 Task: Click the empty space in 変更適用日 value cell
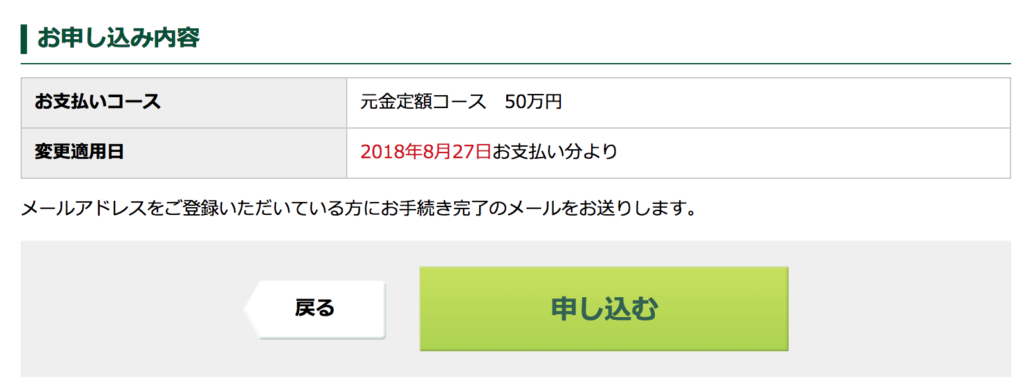810,153
